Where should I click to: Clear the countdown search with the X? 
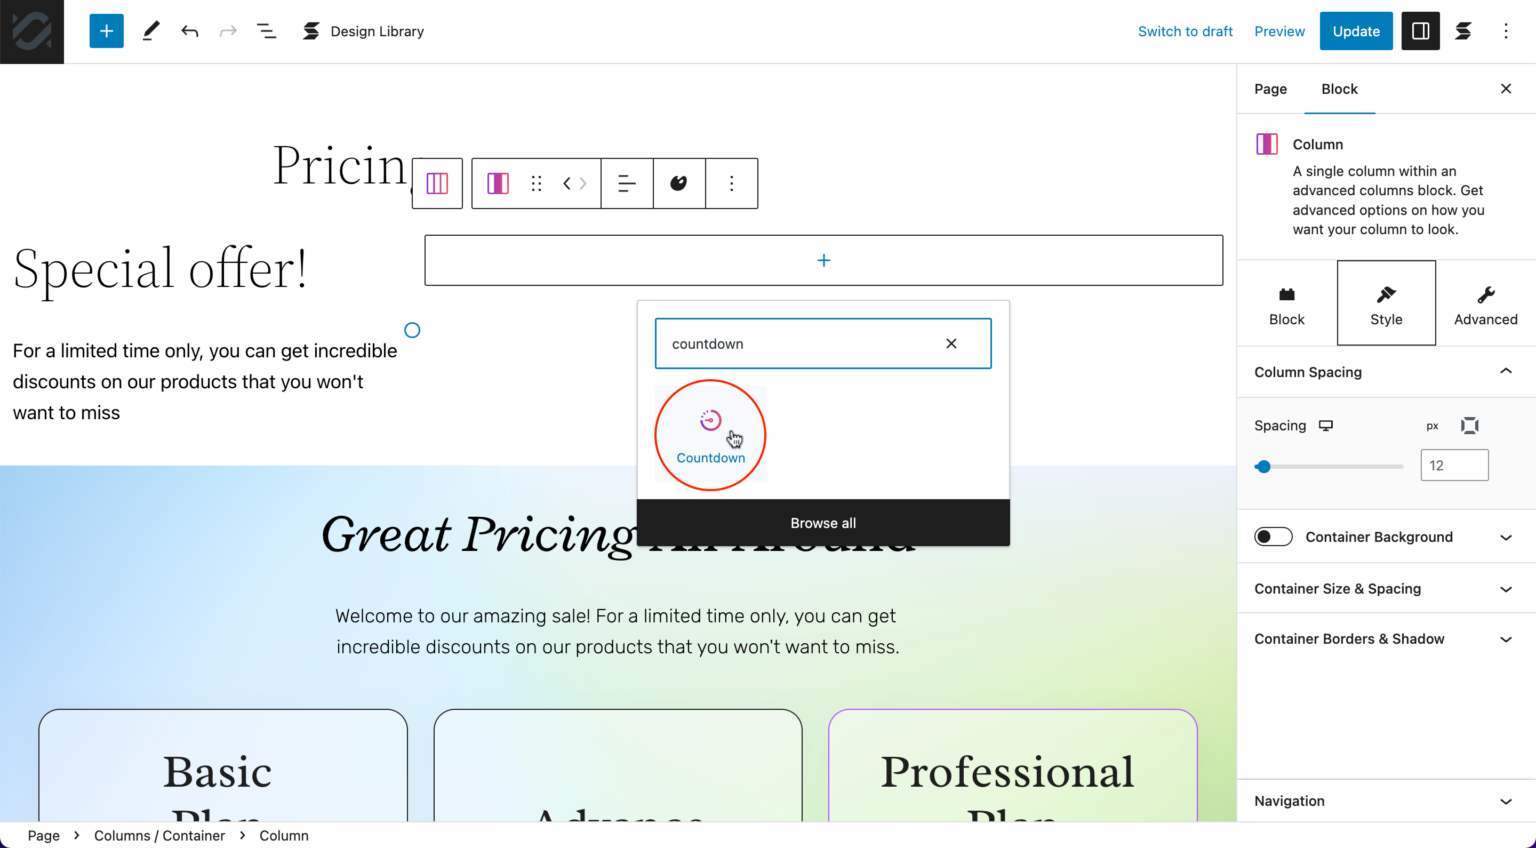pyautogui.click(x=950, y=343)
